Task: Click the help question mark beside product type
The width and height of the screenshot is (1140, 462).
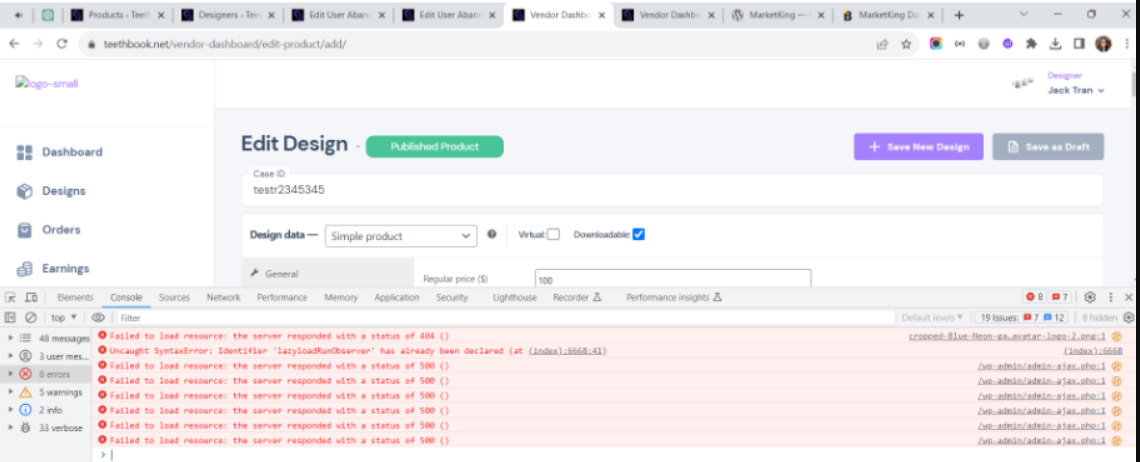Action: [x=491, y=234]
